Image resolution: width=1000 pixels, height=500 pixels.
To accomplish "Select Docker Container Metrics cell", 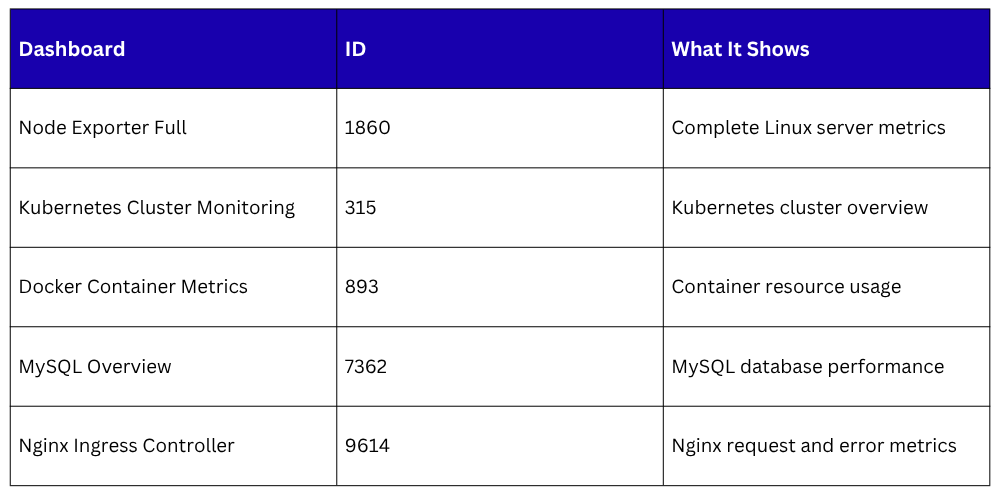I will (133, 287).
